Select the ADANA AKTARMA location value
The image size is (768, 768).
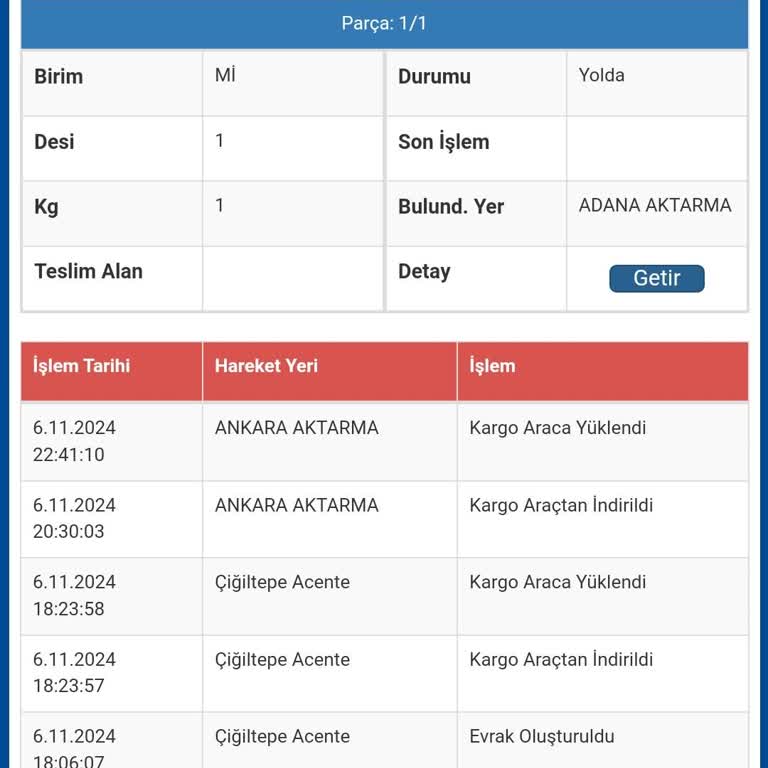(x=655, y=205)
